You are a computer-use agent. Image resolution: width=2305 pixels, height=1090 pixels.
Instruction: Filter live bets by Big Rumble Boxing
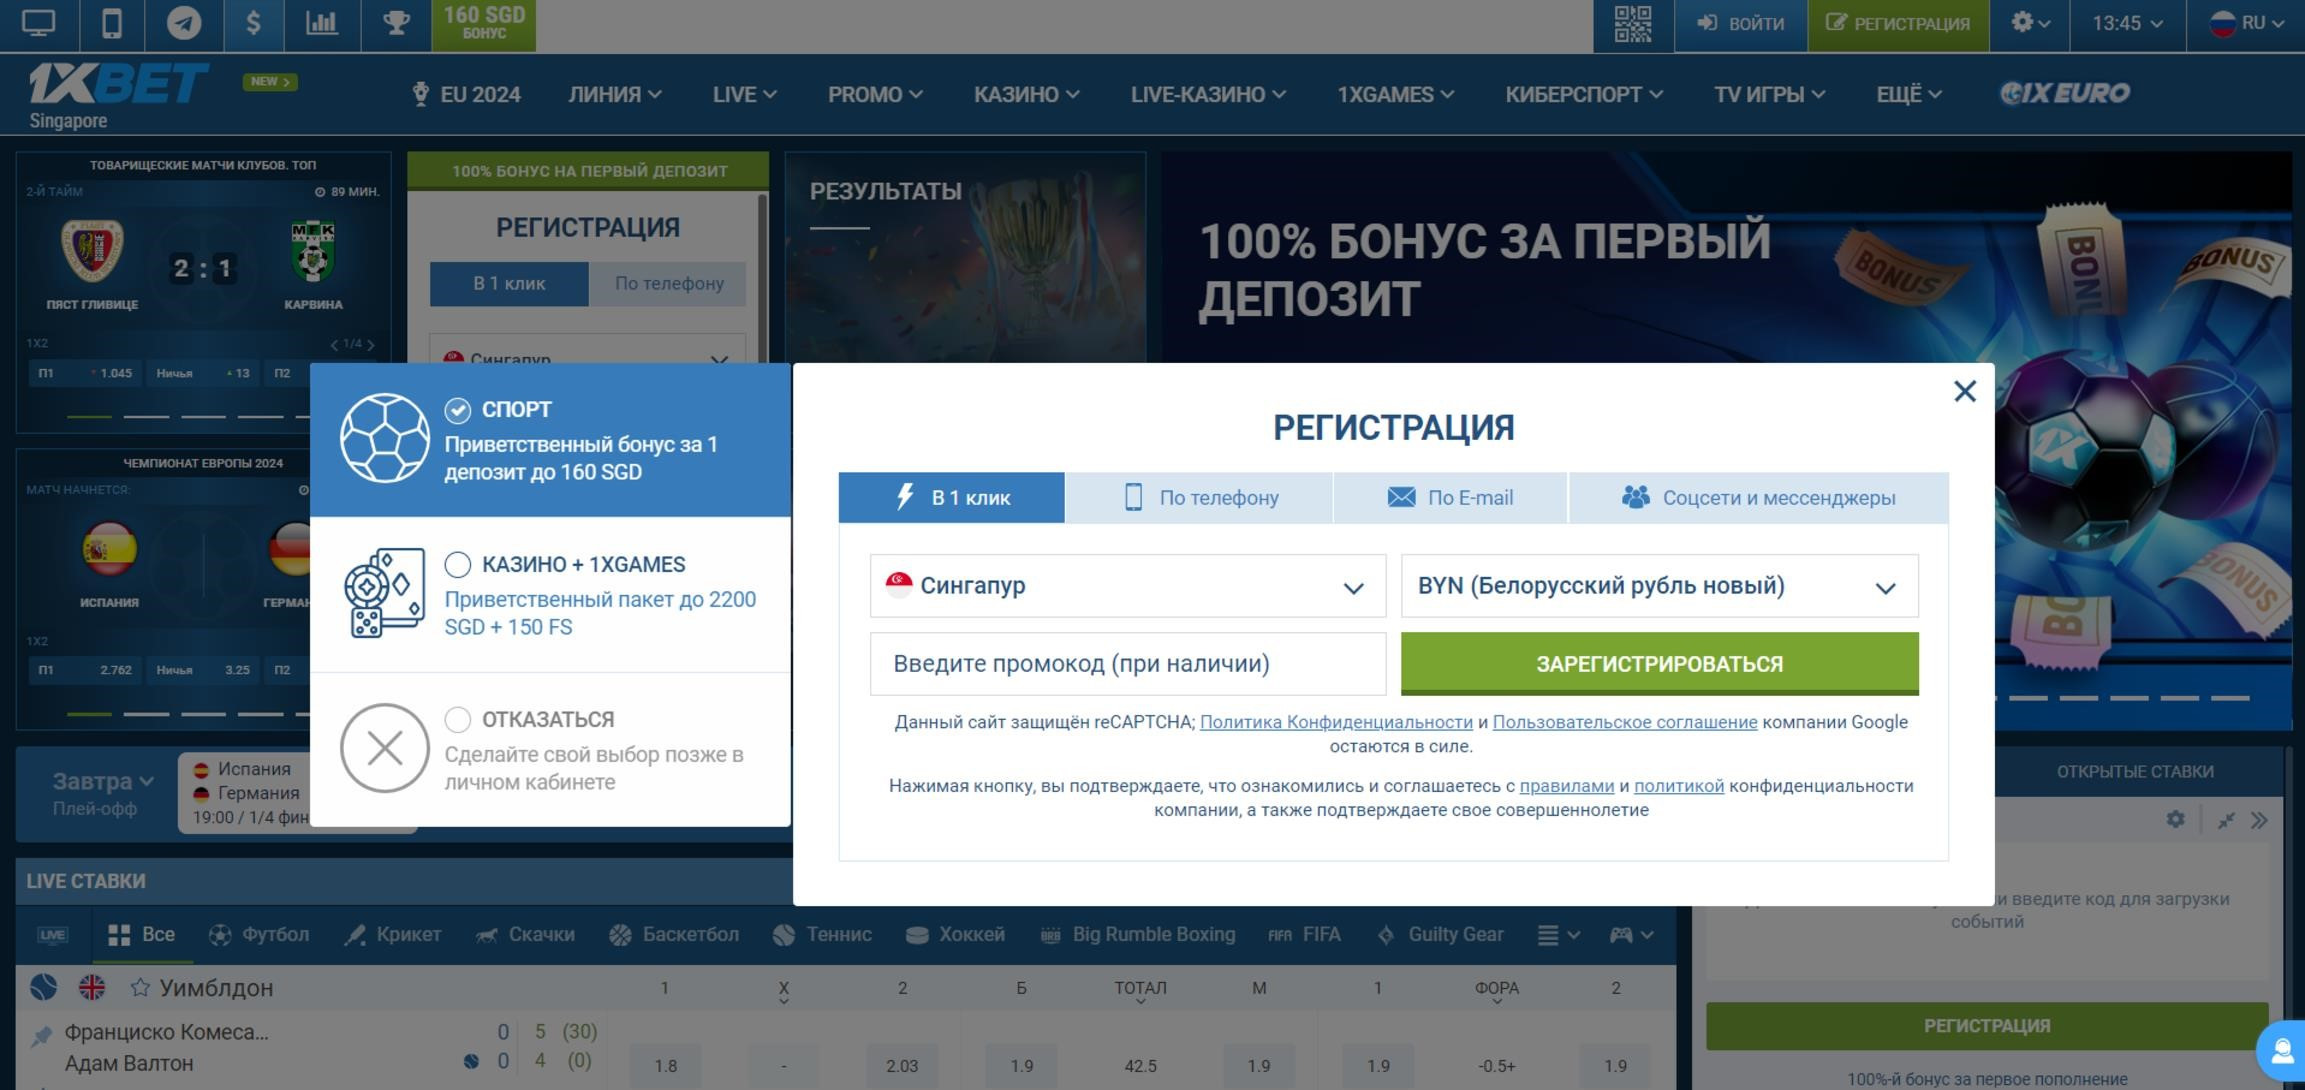[1138, 935]
